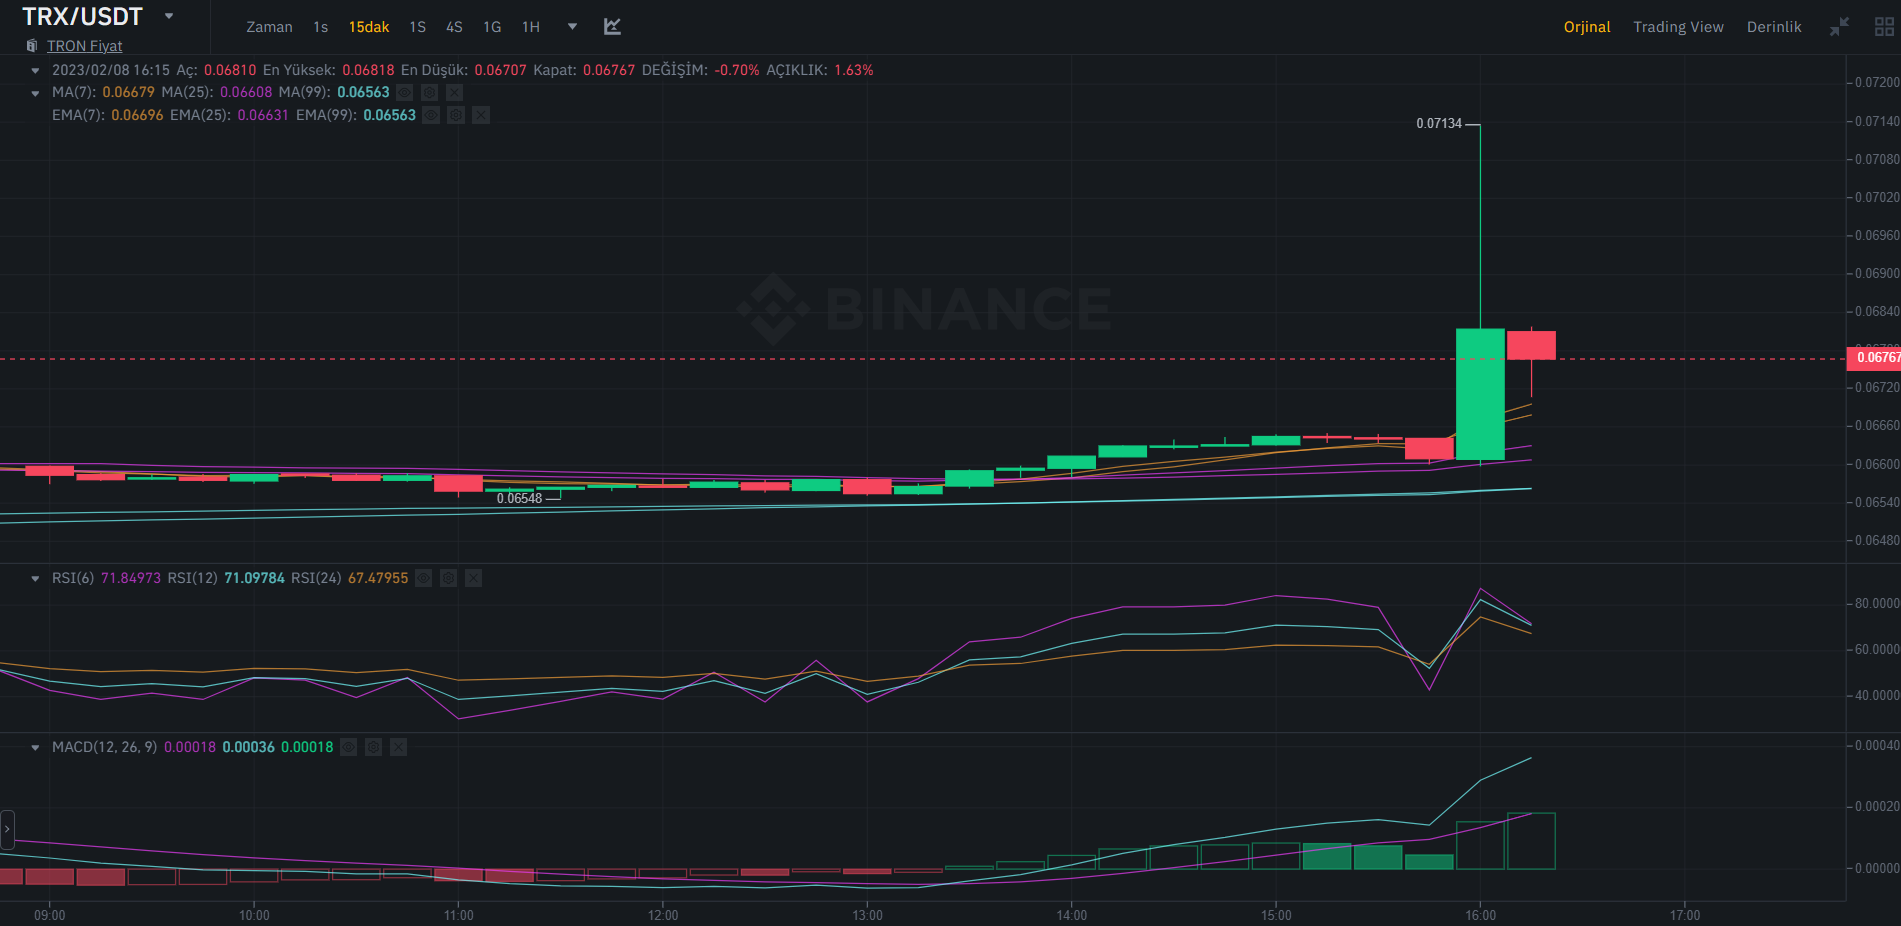Click the DEĞİŞİM value -0.70%

pyautogui.click(x=736, y=70)
